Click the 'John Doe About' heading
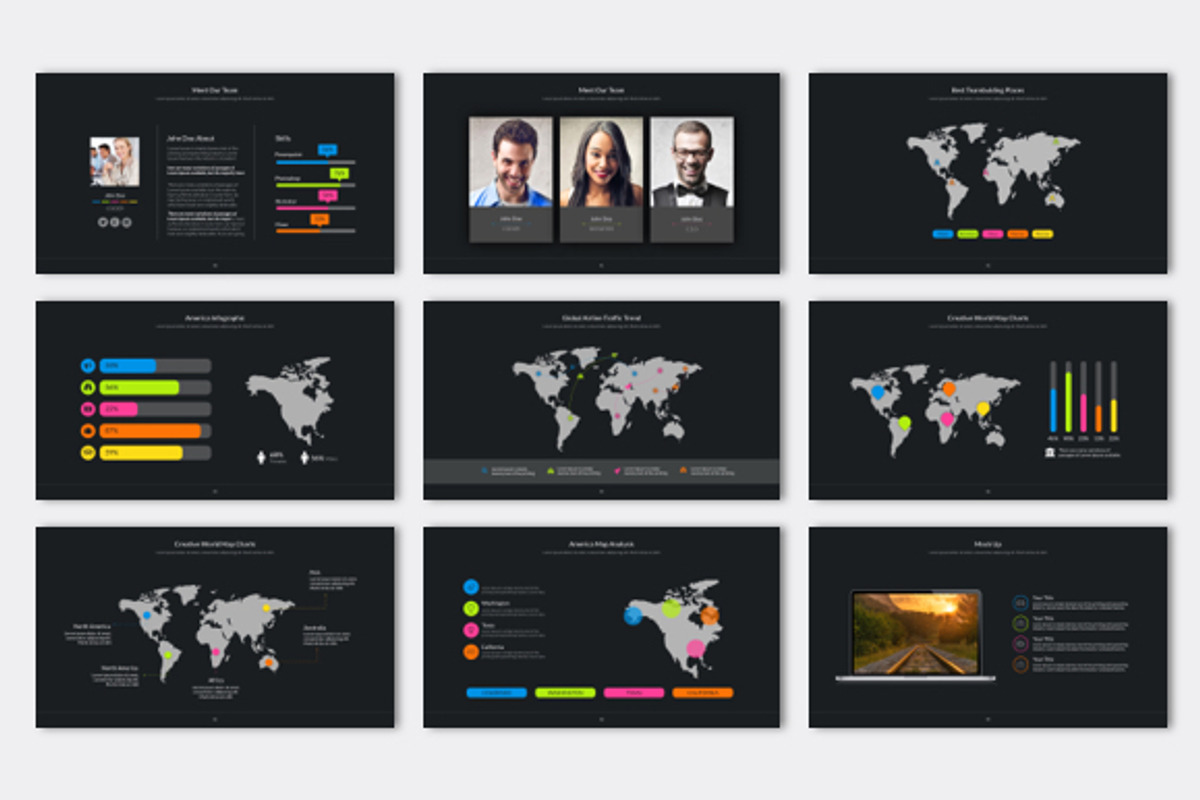This screenshot has width=1200, height=800. 190,138
